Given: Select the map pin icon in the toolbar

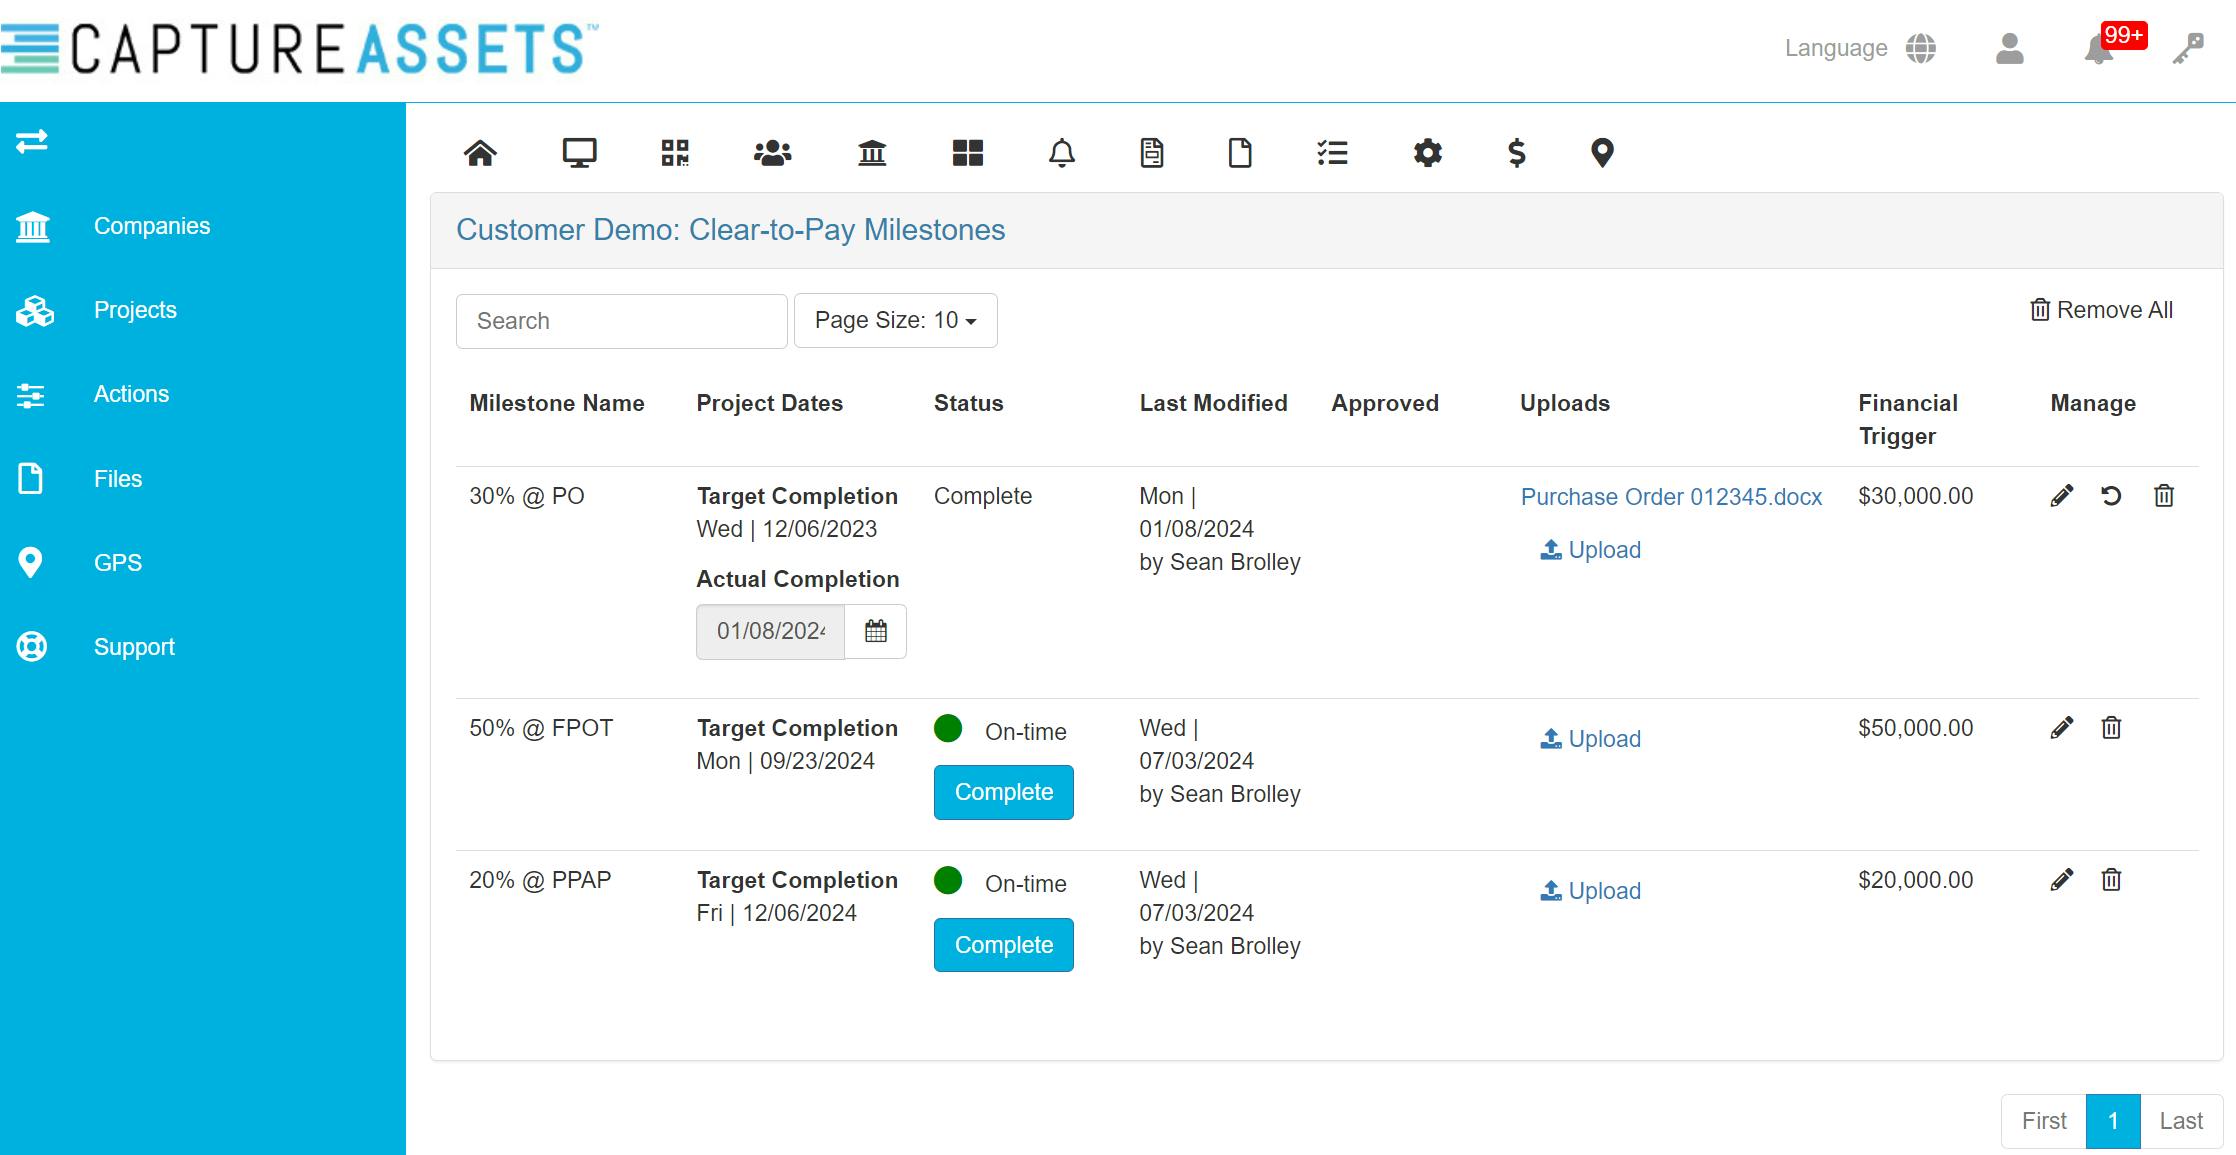Looking at the screenshot, I should (1602, 153).
